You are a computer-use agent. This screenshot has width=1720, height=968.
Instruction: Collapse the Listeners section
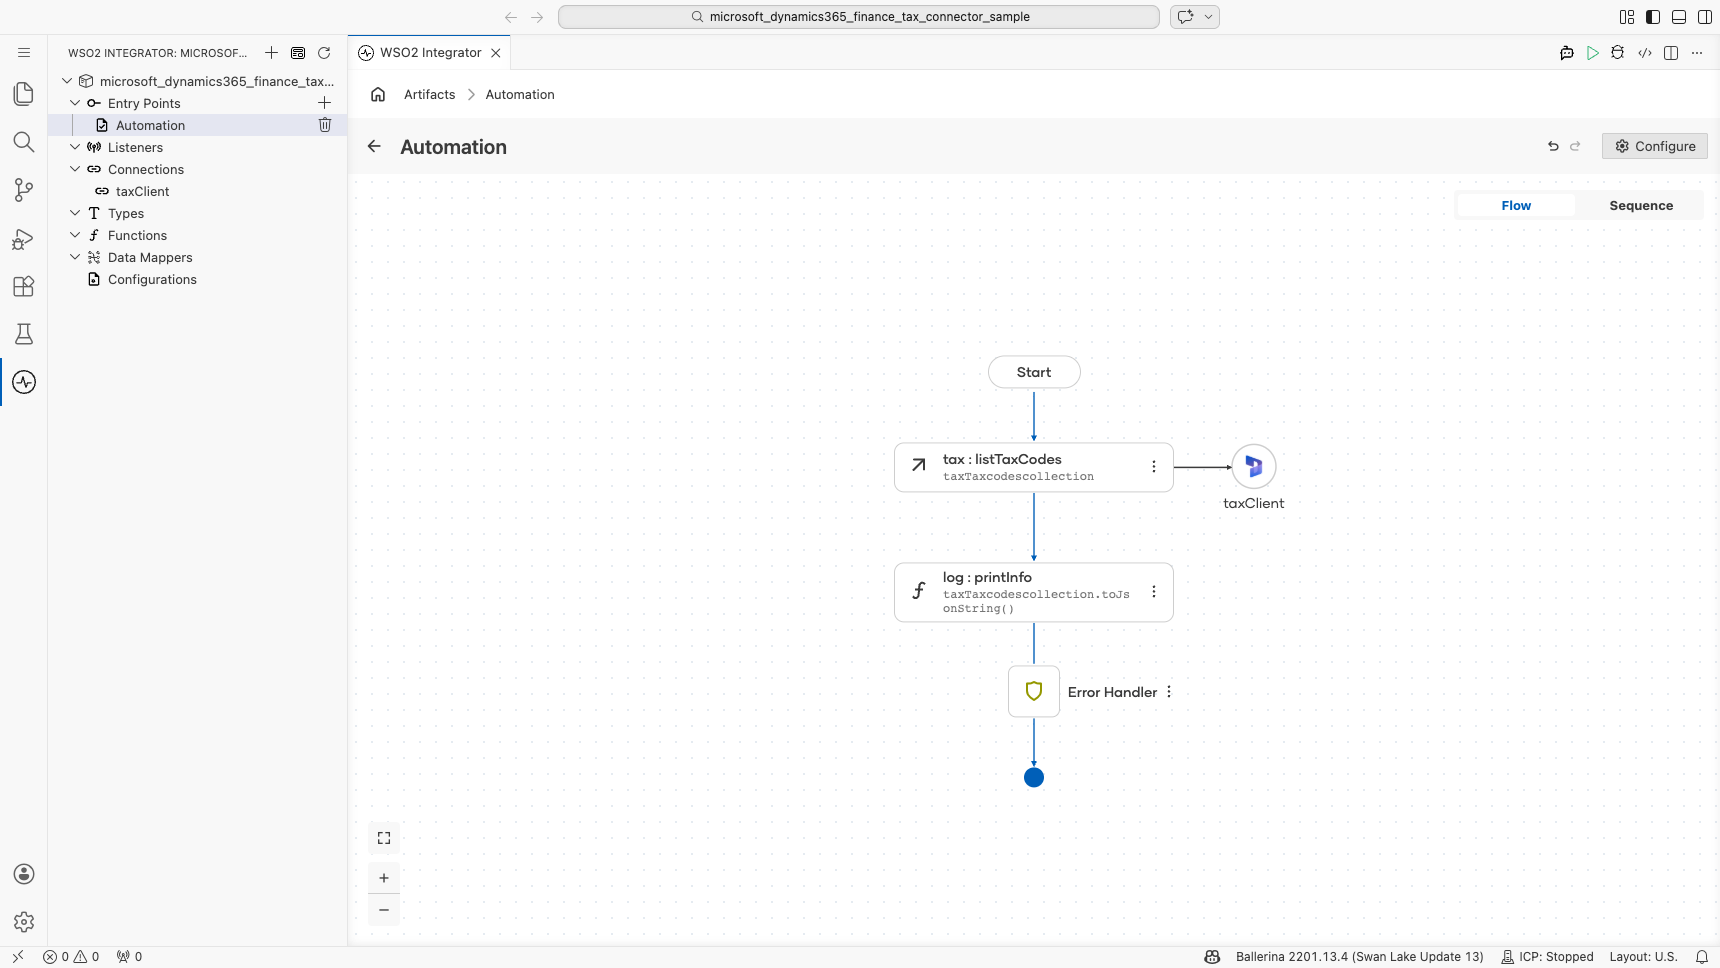coord(75,147)
